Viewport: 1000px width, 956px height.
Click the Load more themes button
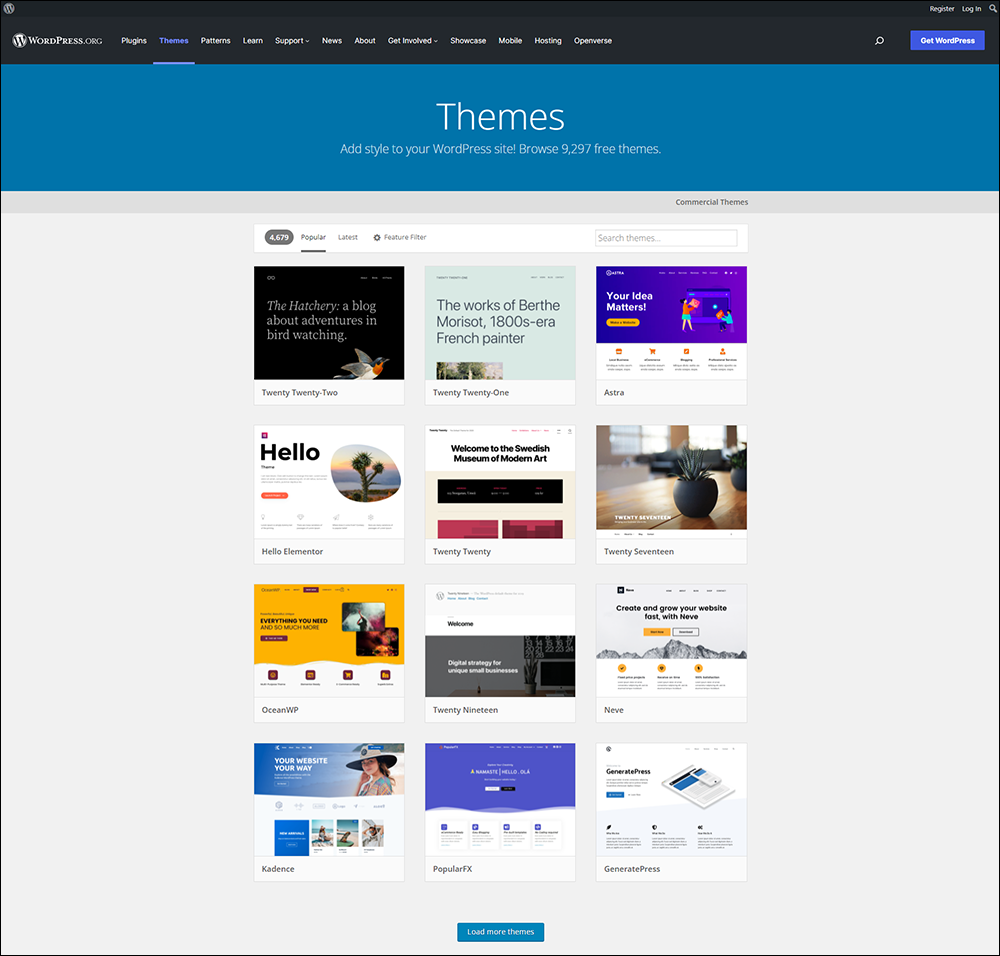(x=501, y=932)
